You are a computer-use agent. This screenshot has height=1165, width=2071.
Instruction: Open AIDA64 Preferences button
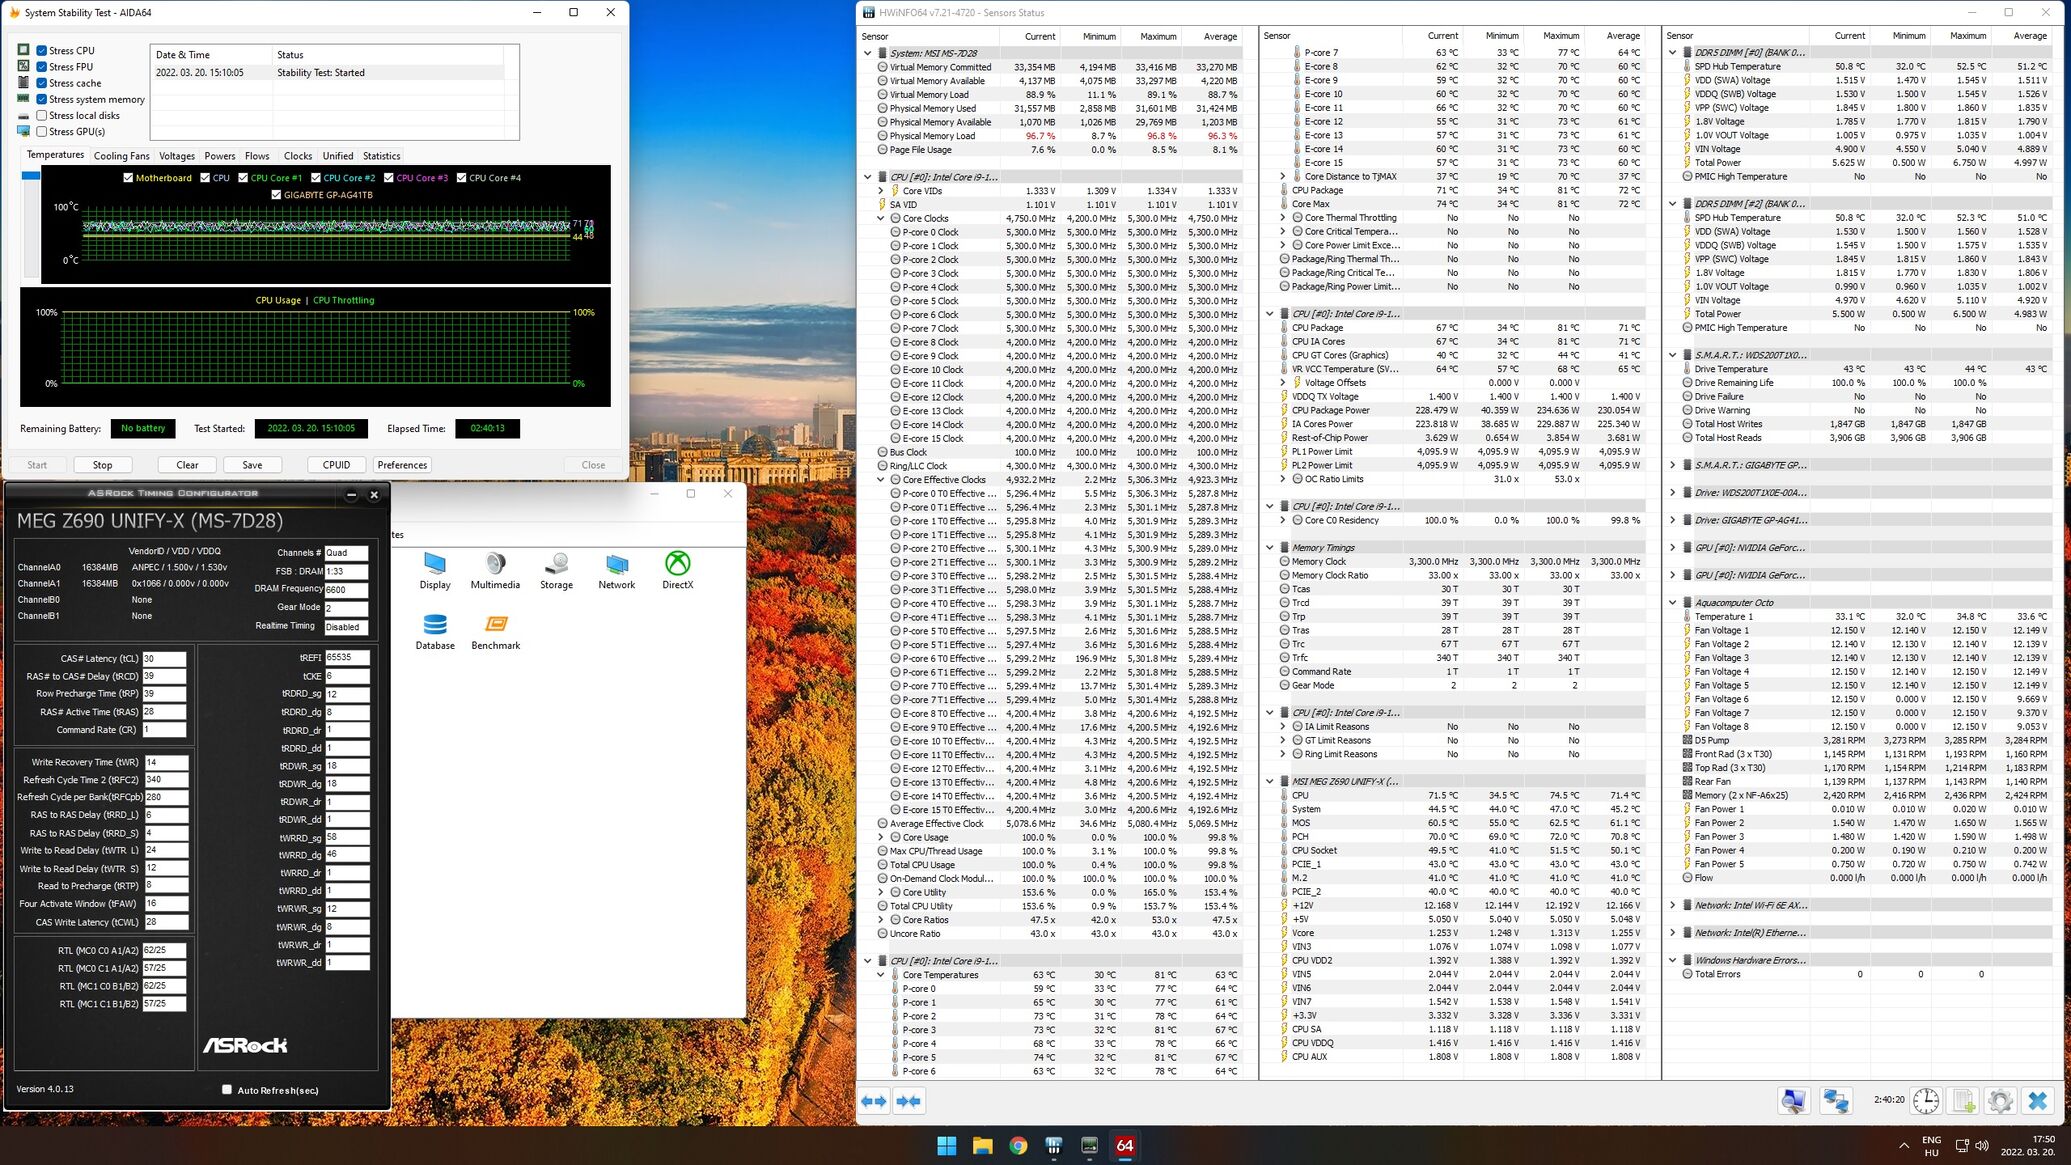[402, 465]
